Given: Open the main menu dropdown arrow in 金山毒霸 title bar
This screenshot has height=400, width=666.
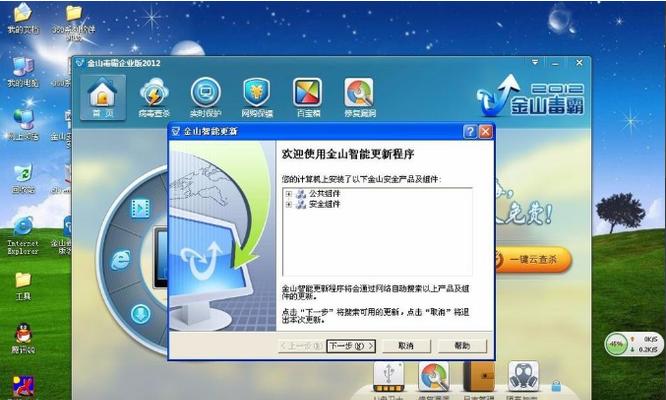Looking at the screenshot, I should (x=535, y=62).
